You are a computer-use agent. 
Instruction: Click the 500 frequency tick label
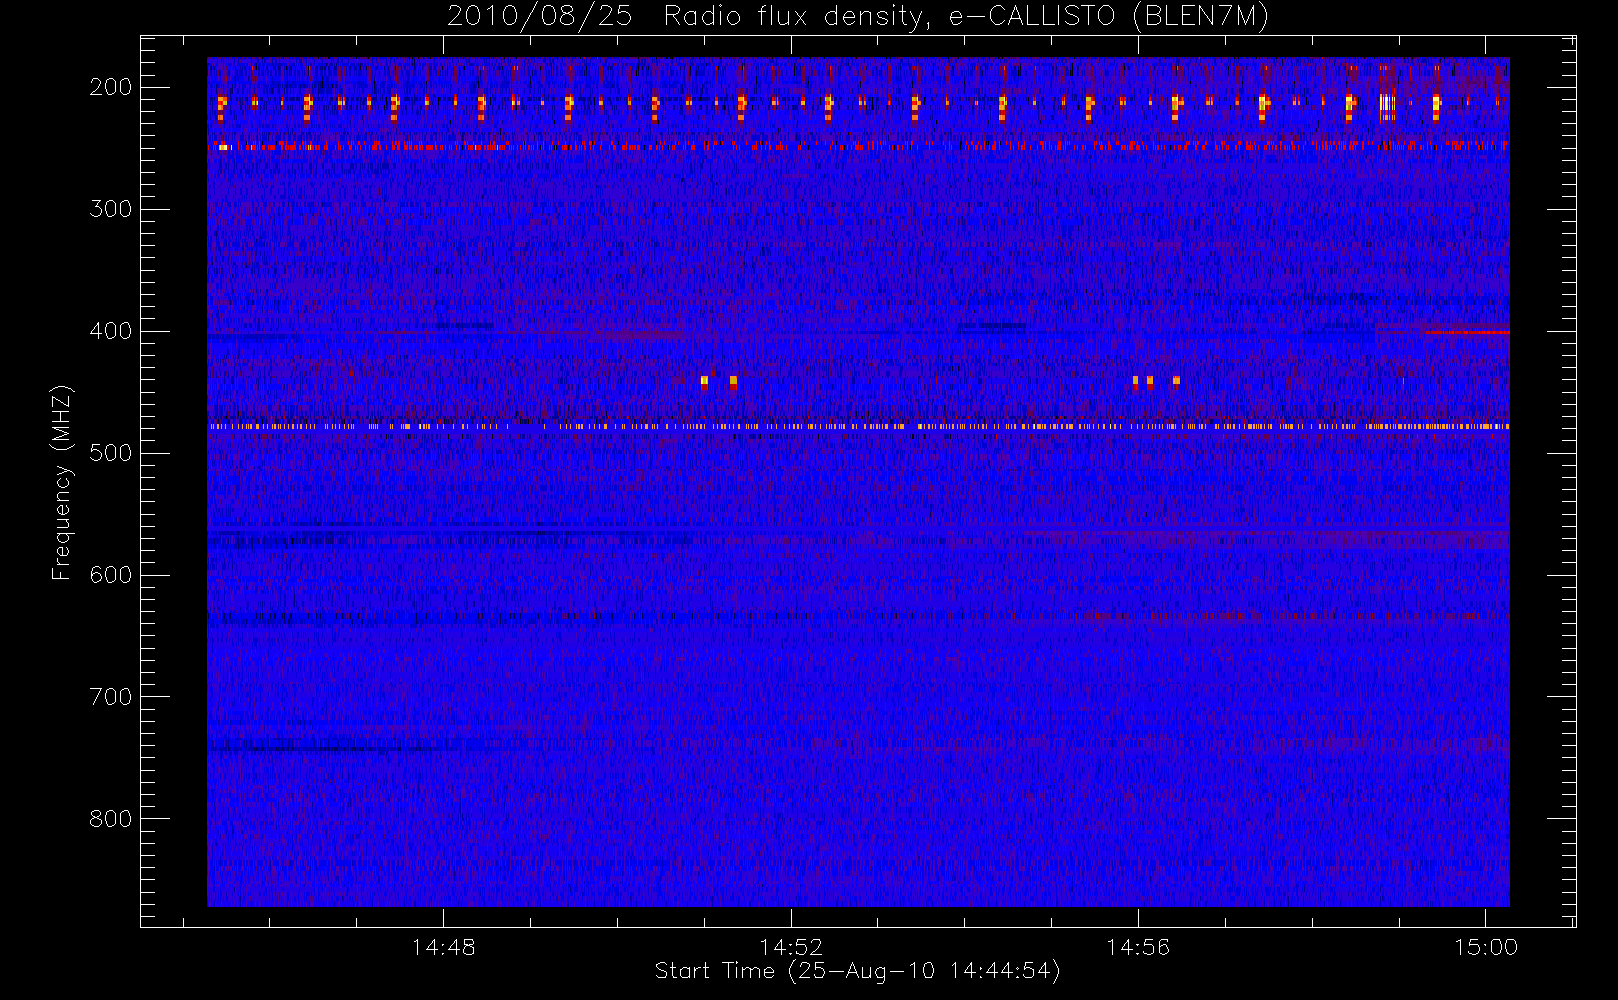[x=110, y=453]
